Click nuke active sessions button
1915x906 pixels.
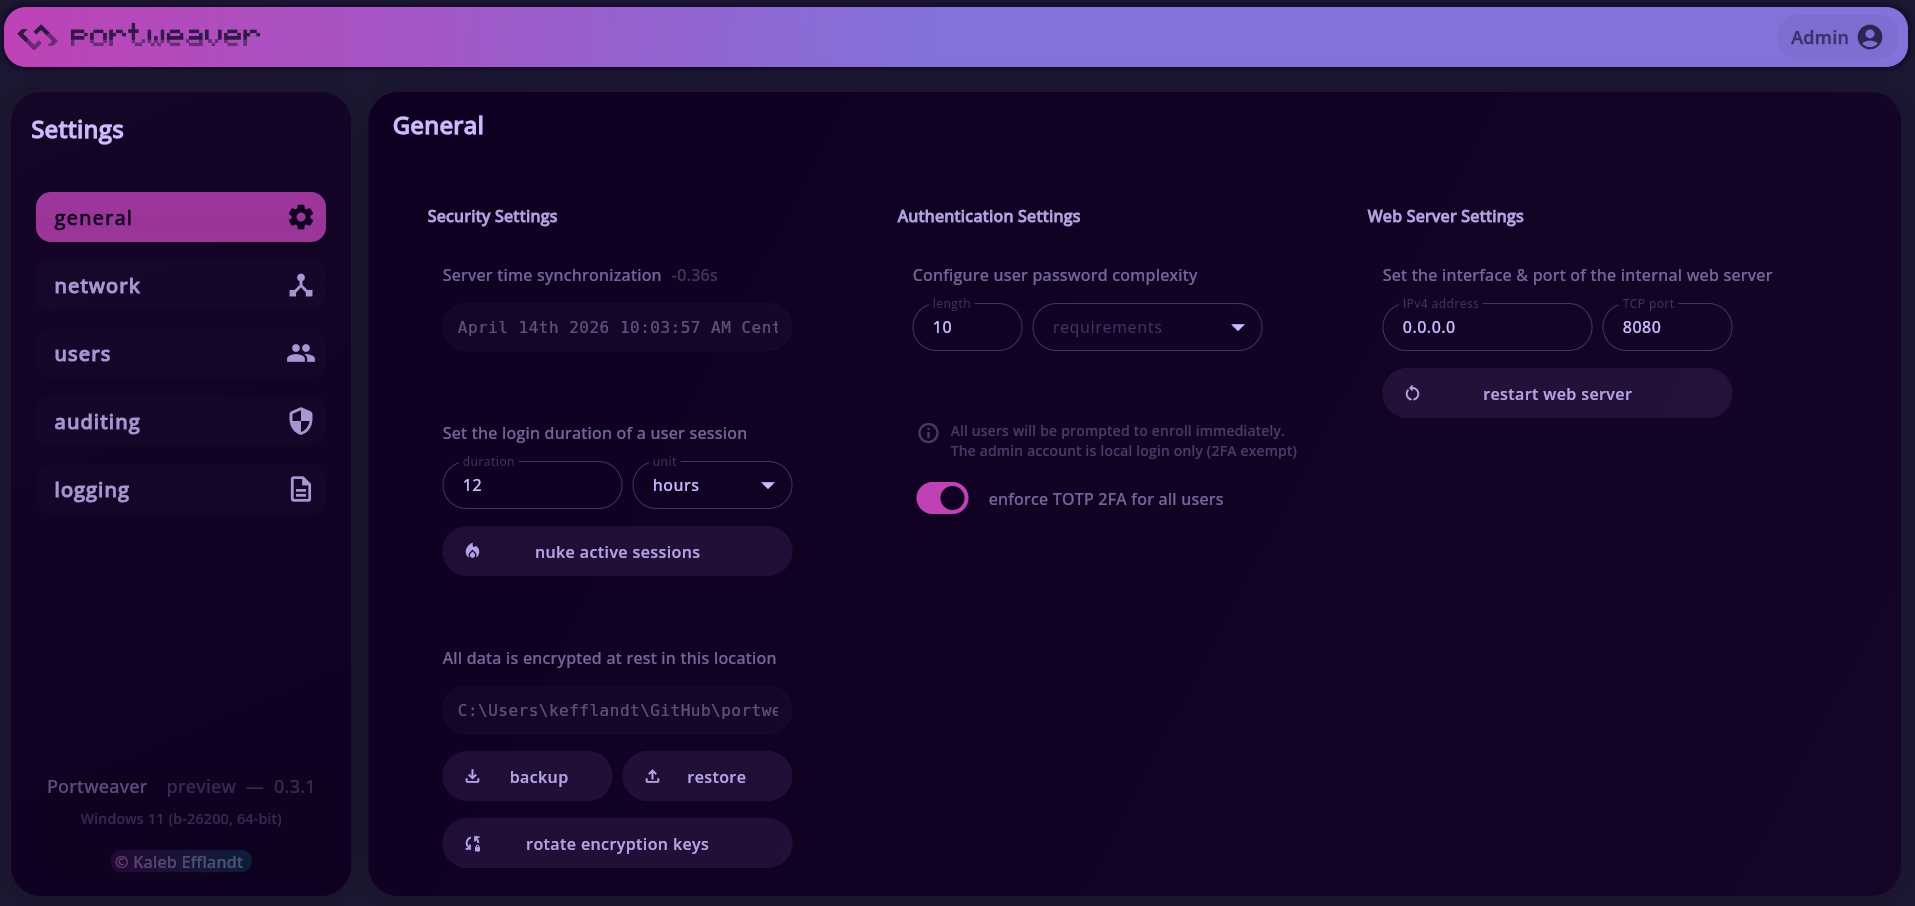coord(617,551)
